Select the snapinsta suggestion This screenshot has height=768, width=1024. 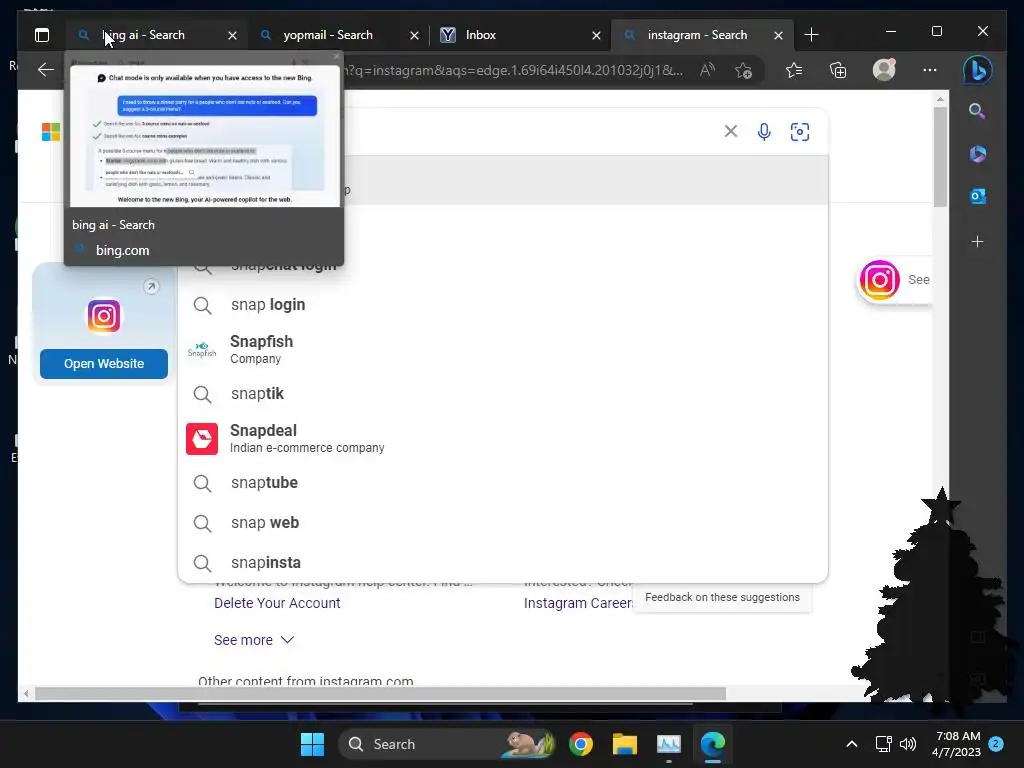click(x=503, y=563)
